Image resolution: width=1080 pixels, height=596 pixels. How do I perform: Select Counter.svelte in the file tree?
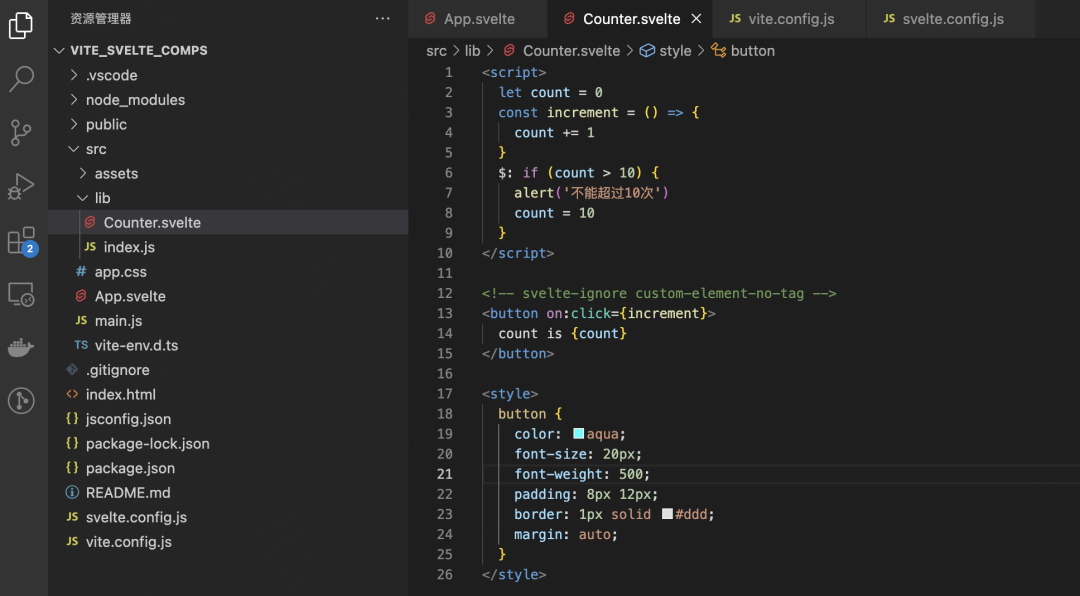[x=228, y=223]
